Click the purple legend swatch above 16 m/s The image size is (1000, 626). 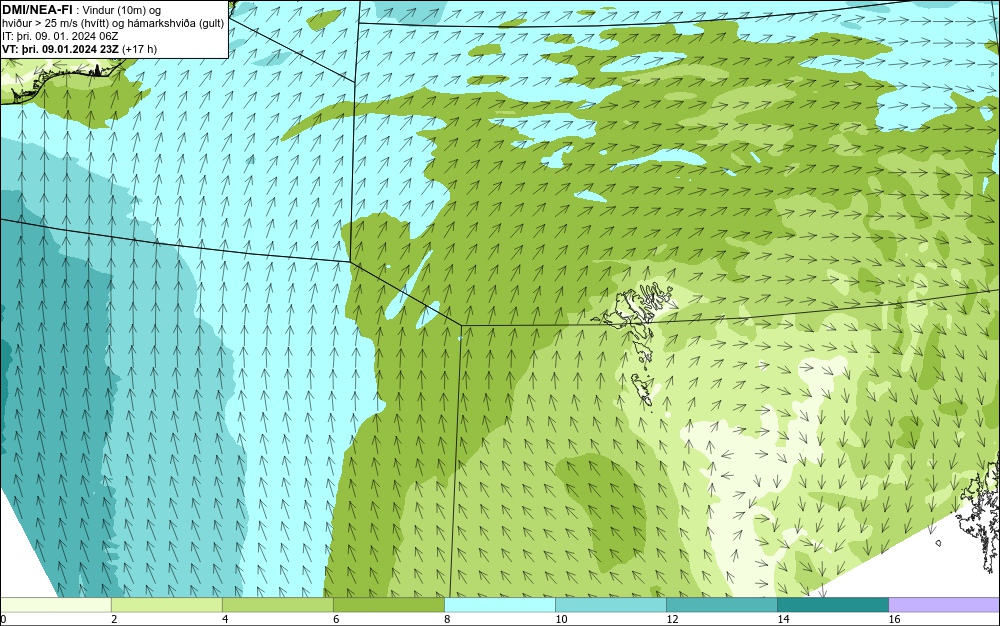(x=945, y=604)
